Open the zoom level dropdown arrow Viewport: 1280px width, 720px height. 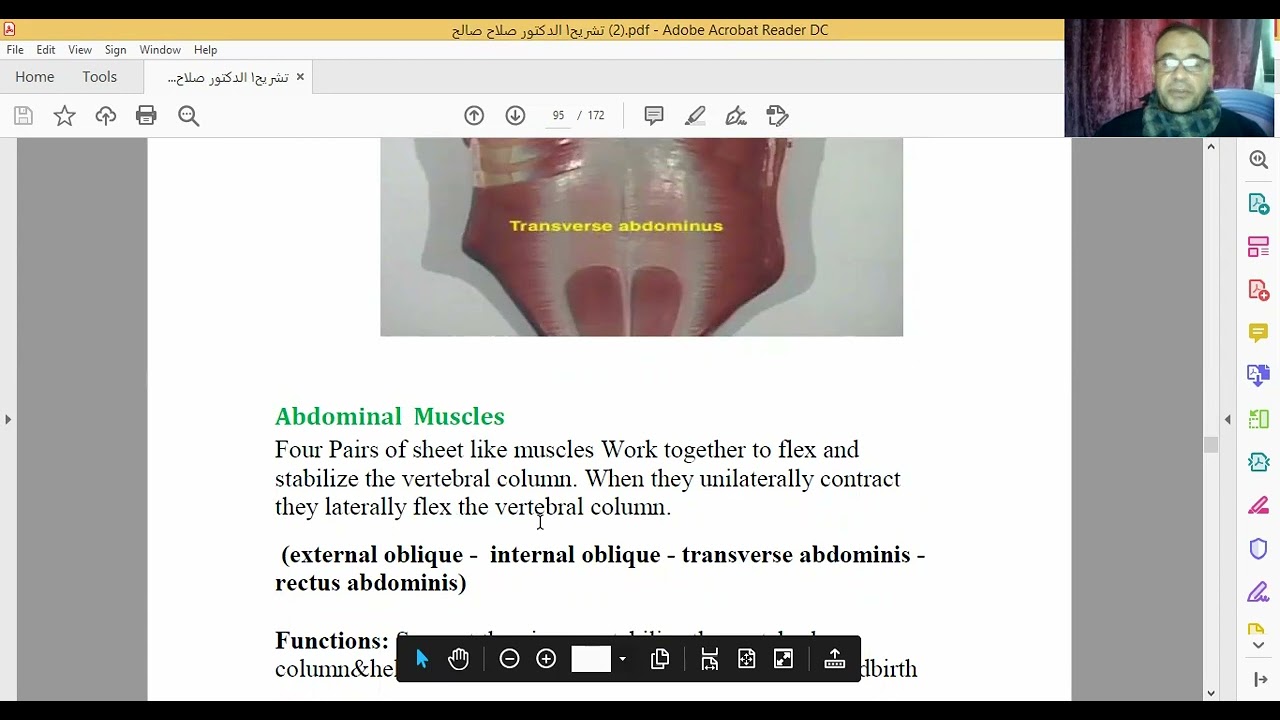622,659
